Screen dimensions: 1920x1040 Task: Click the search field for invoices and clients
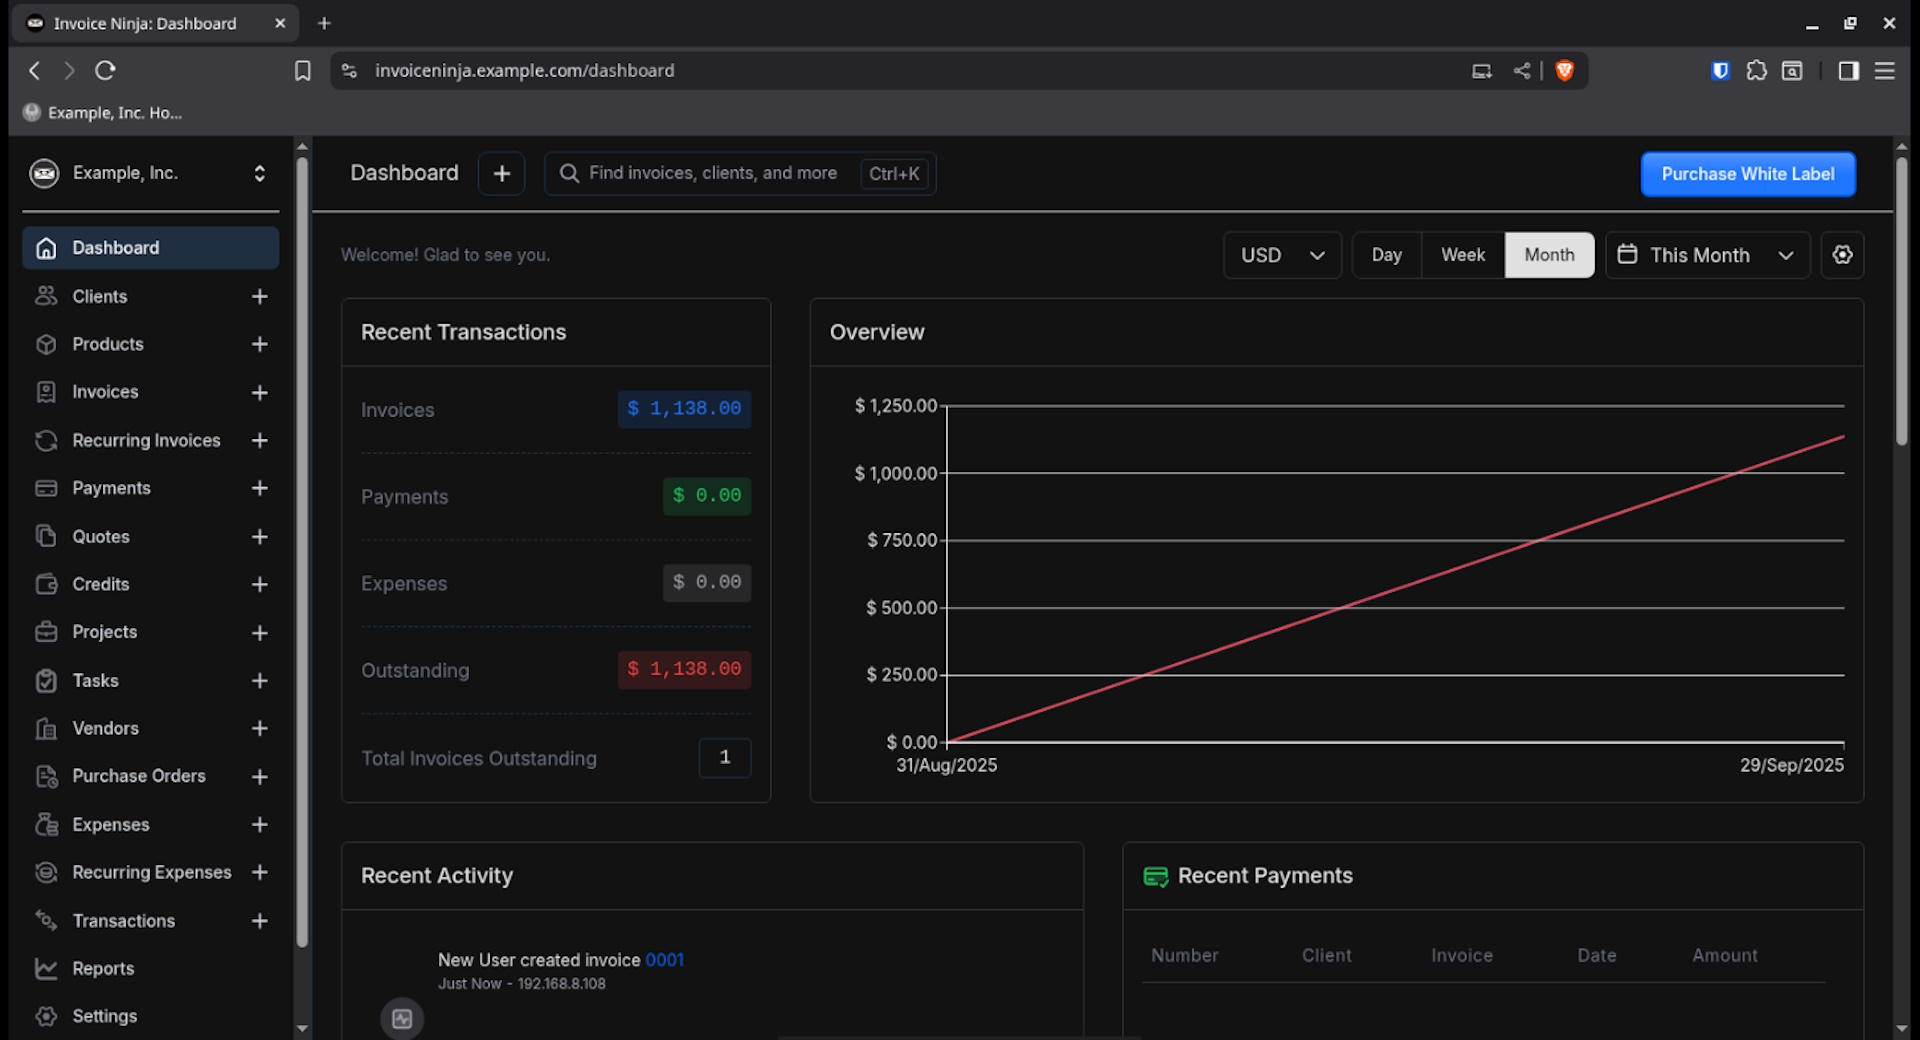712,173
